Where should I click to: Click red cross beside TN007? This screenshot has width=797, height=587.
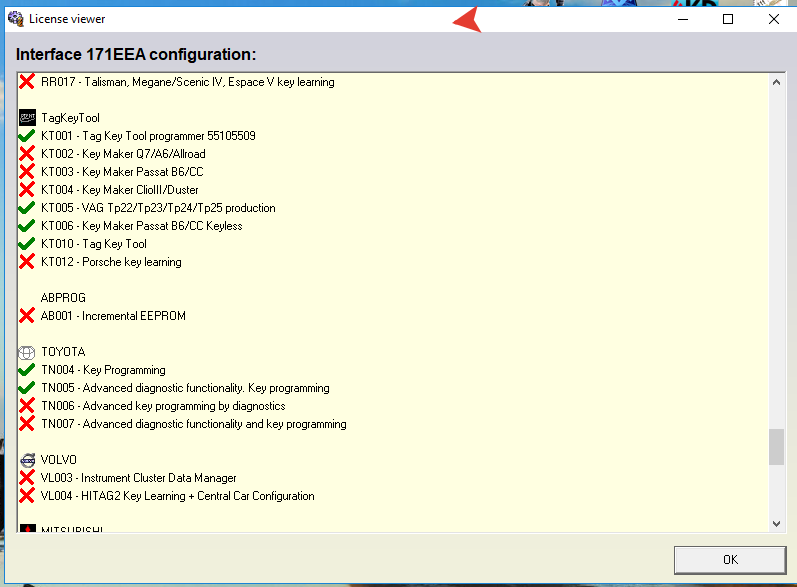[x=27, y=423]
